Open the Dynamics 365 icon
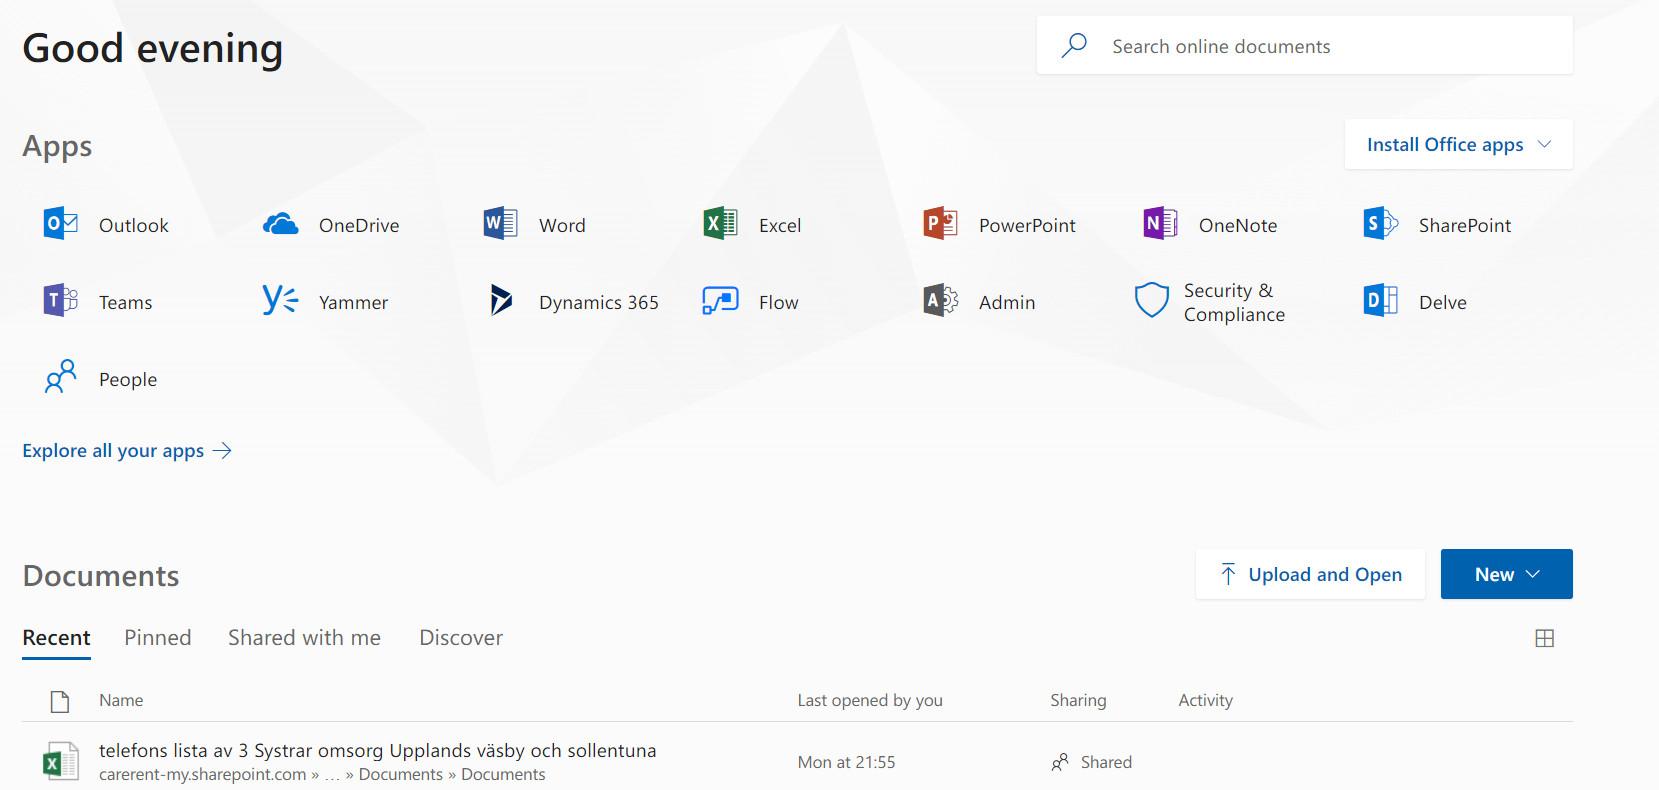Image resolution: width=1659 pixels, height=790 pixels. pos(501,300)
